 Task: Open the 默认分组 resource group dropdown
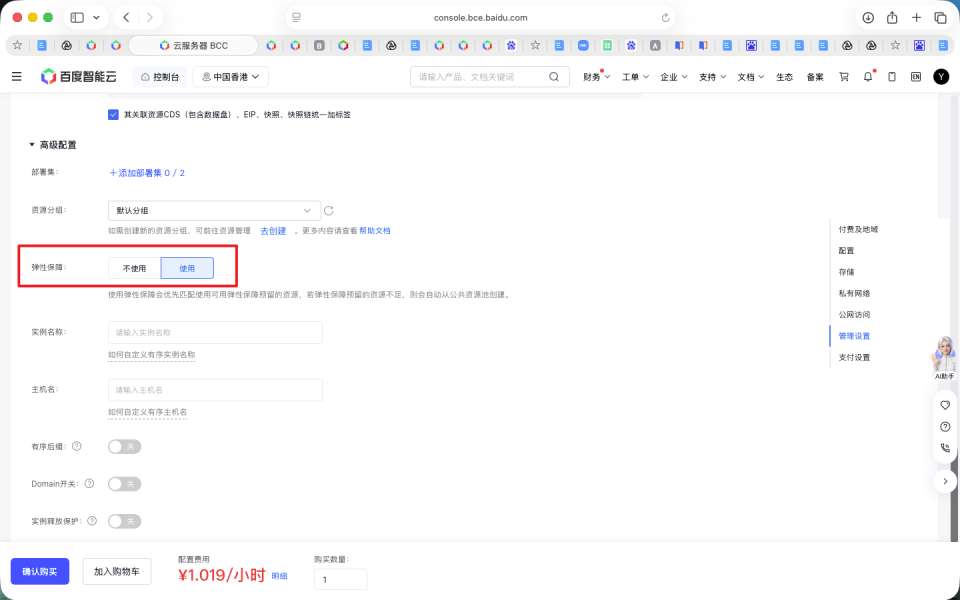click(214, 211)
